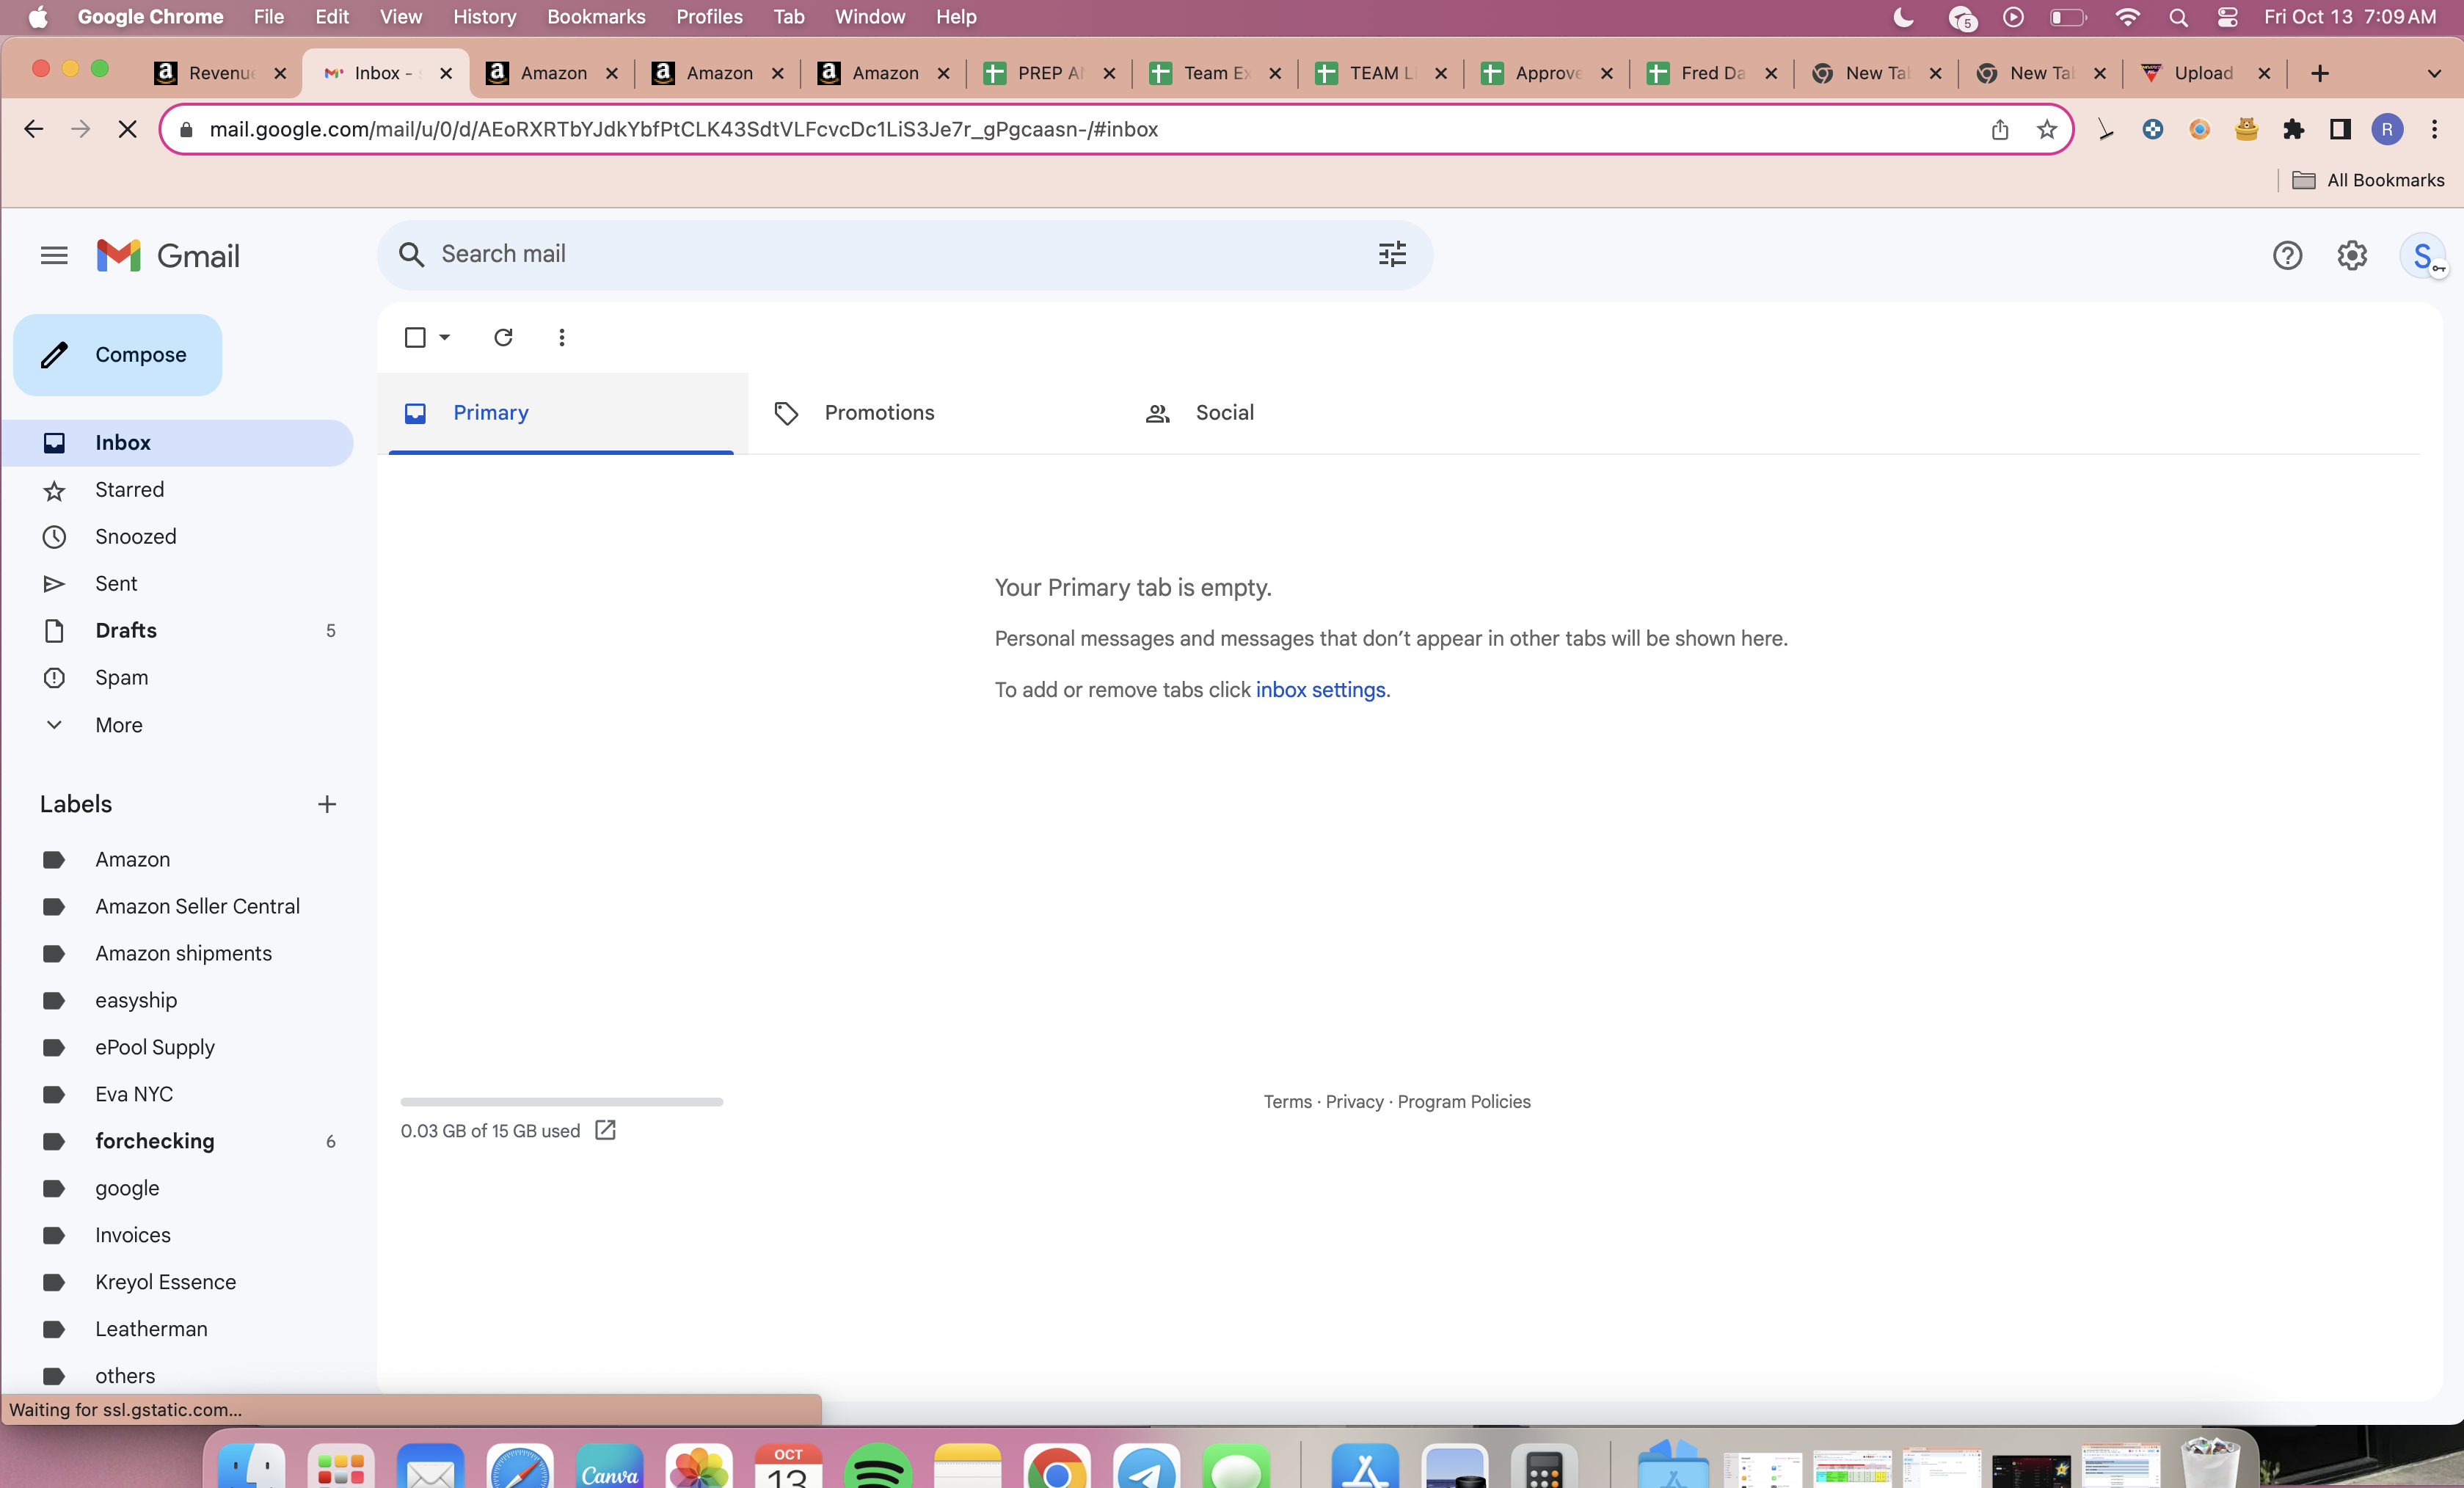Viewport: 2464px width, 1488px height.
Task: Open All Bookmarks folder
Action: (x=2368, y=180)
